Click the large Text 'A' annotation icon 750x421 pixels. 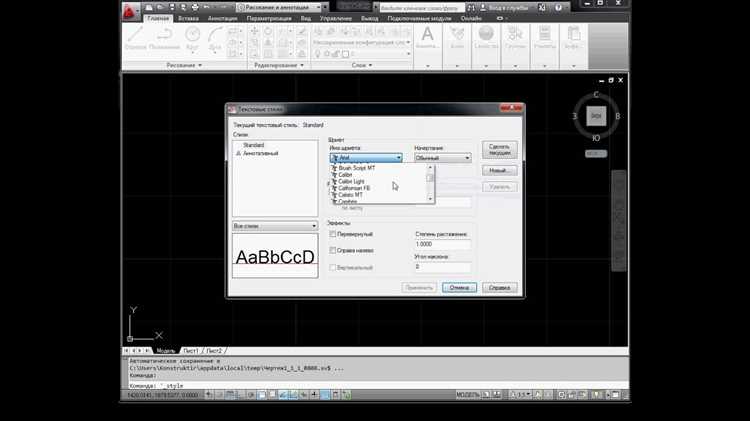point(428,34)
